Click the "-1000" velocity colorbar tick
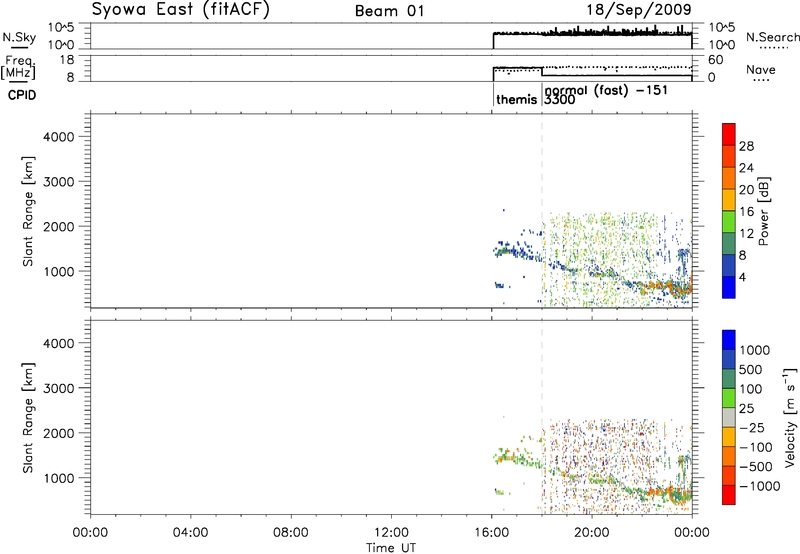 point(759,486)
